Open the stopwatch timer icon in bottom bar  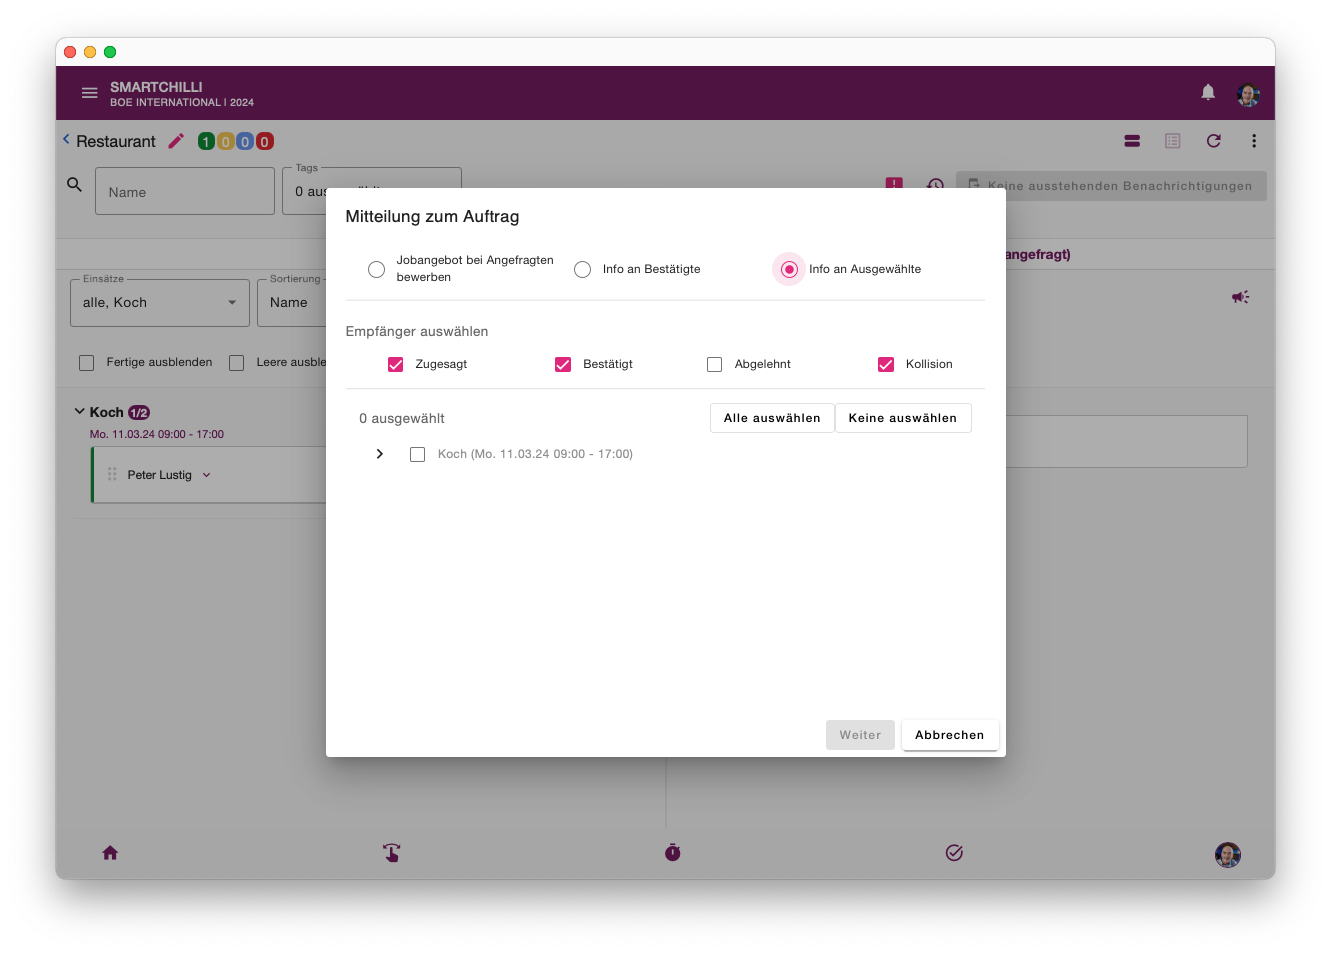673,852
